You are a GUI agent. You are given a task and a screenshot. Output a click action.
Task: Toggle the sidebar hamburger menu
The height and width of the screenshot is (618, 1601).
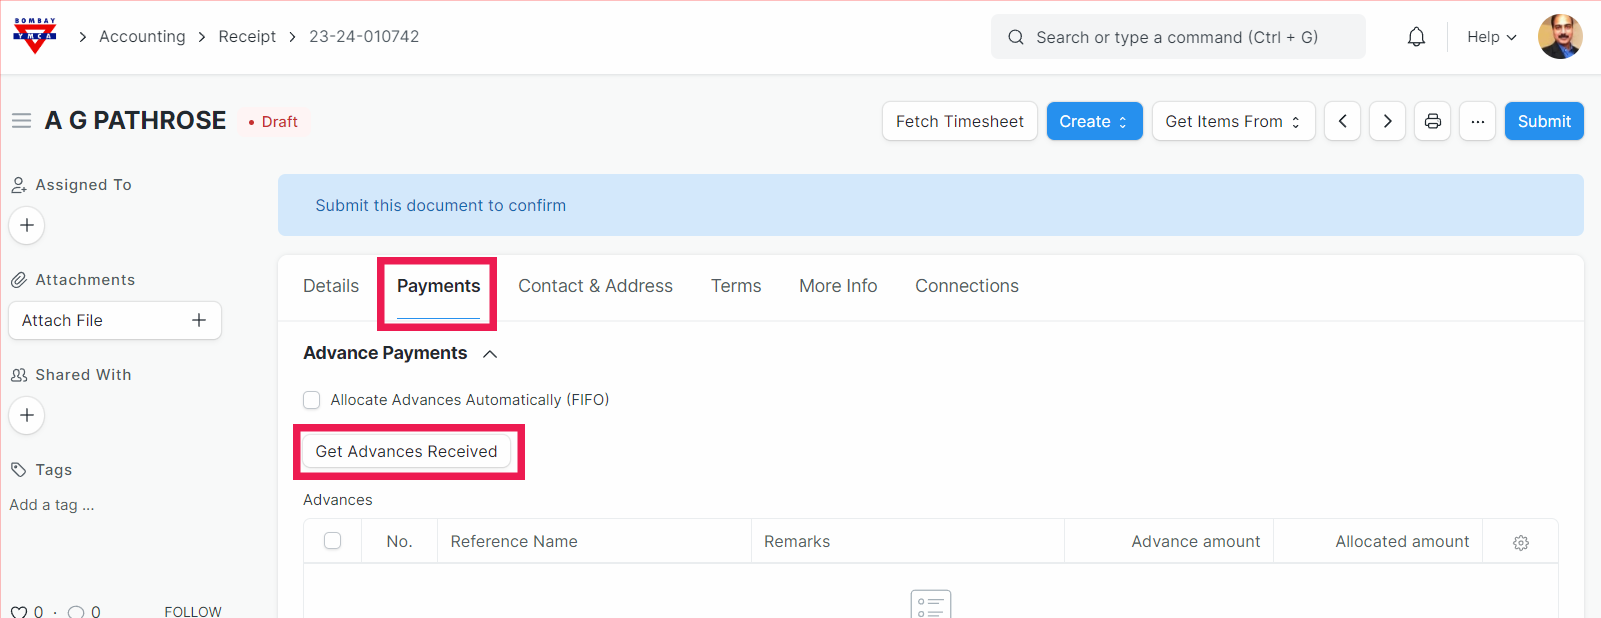point(21,121)
